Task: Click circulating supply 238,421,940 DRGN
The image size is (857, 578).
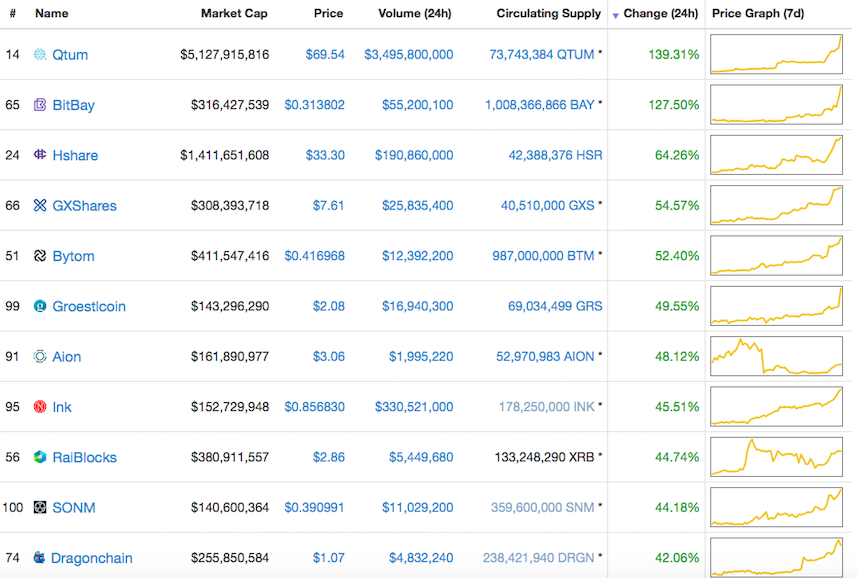Action: (538, 558)
